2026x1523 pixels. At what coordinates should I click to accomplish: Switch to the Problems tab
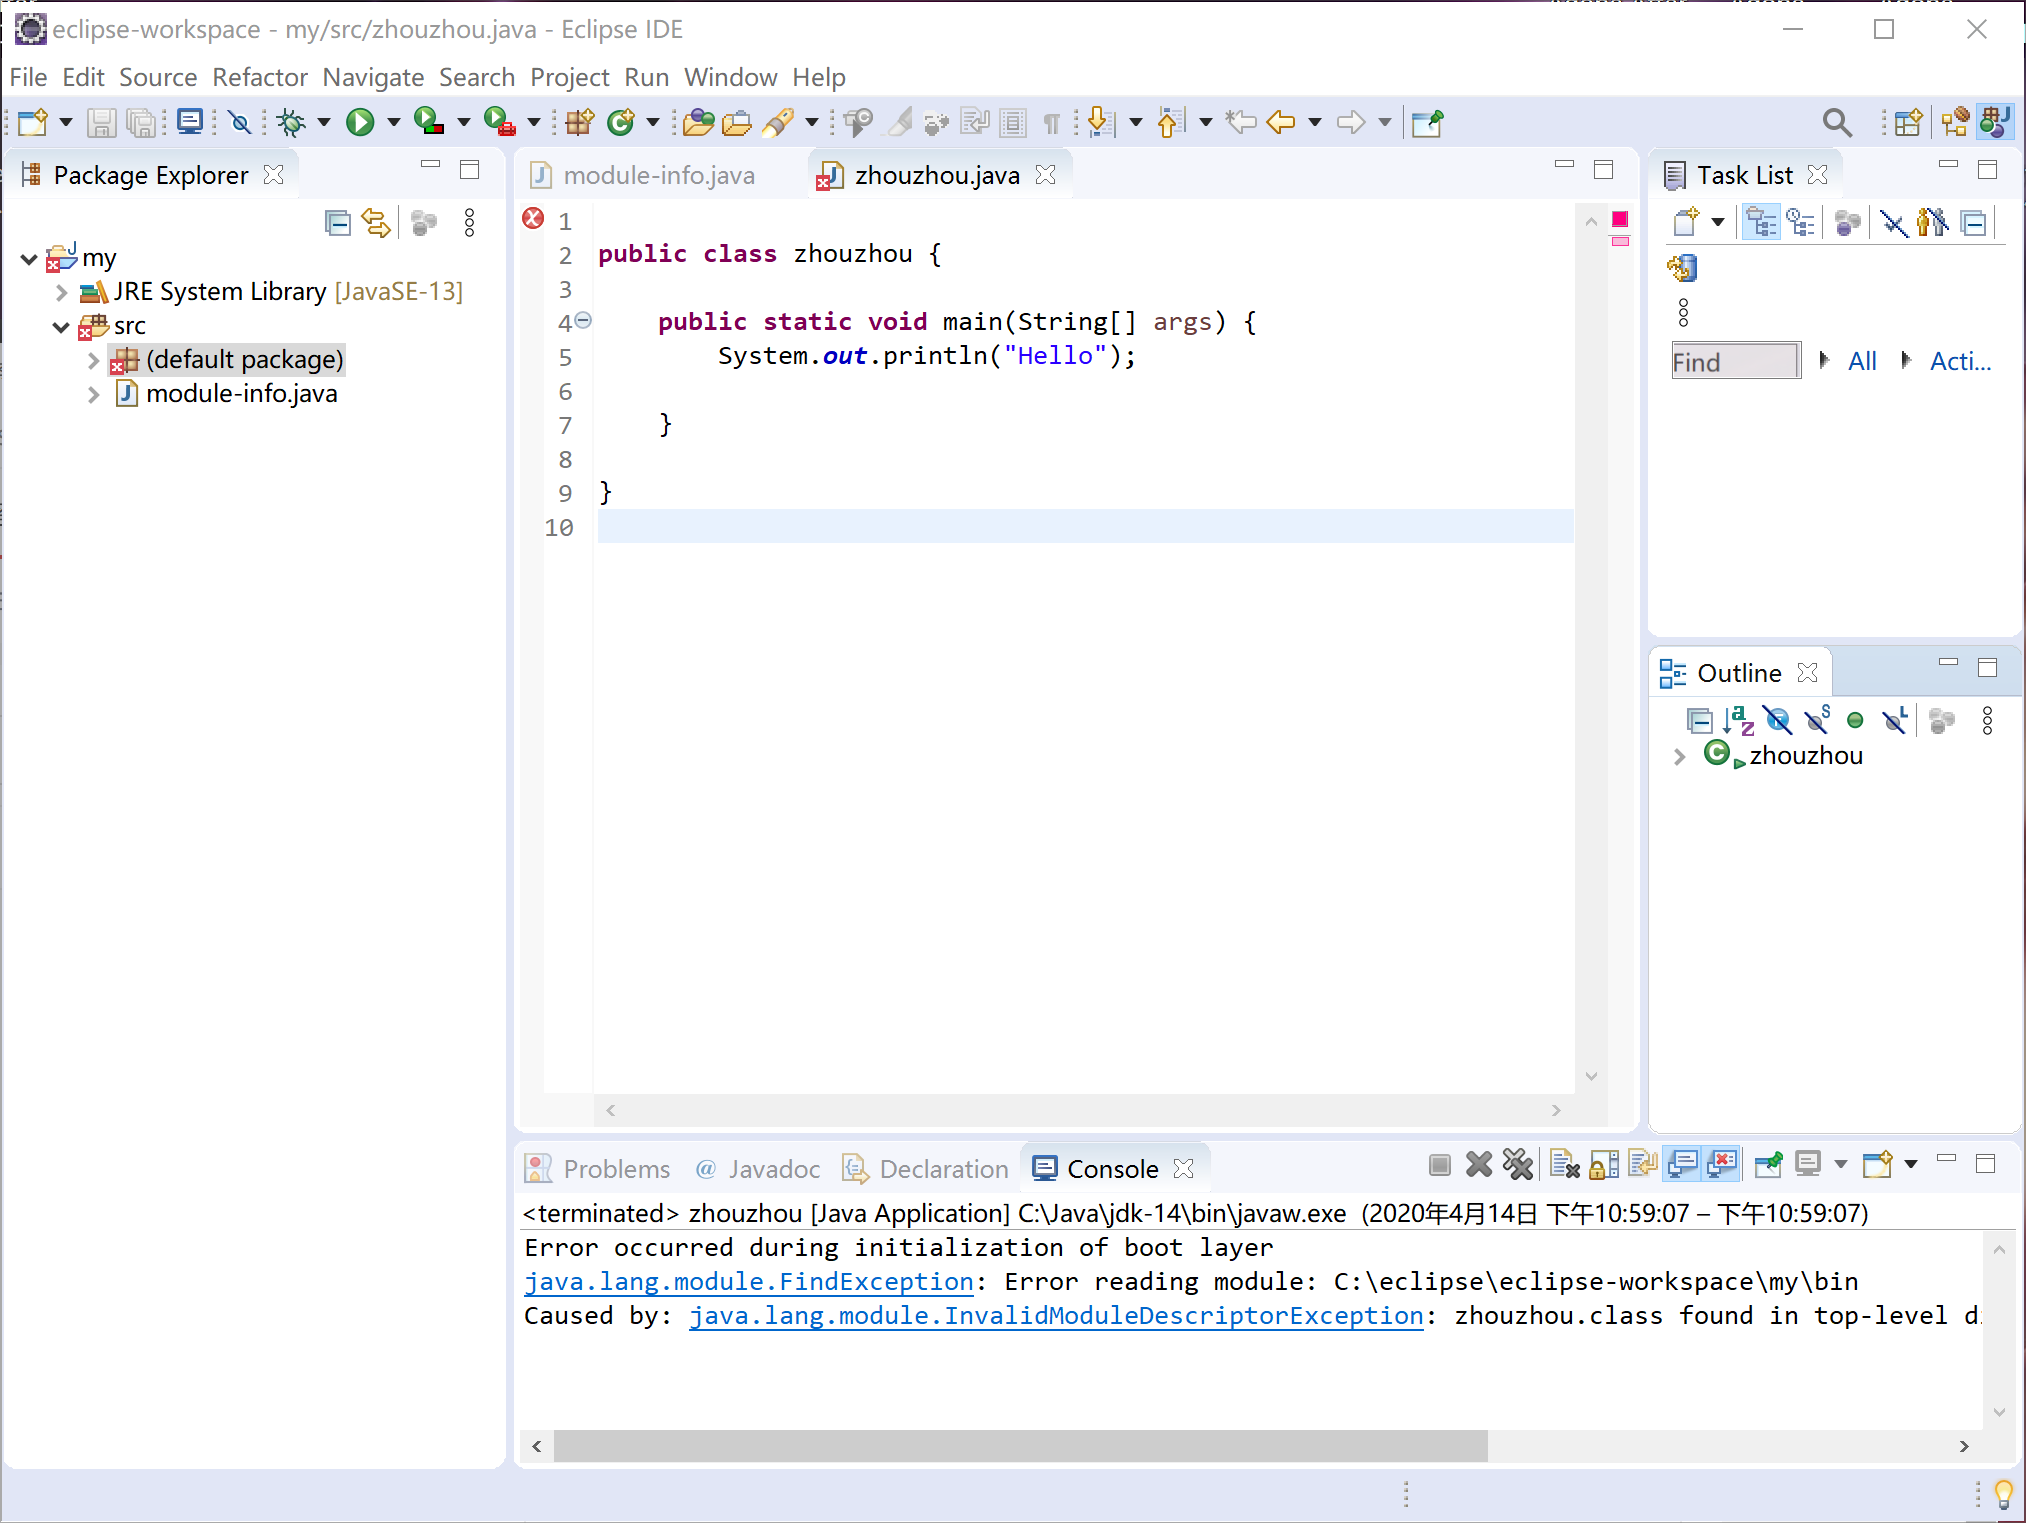pyautogui.click(x=598, y=1168)
